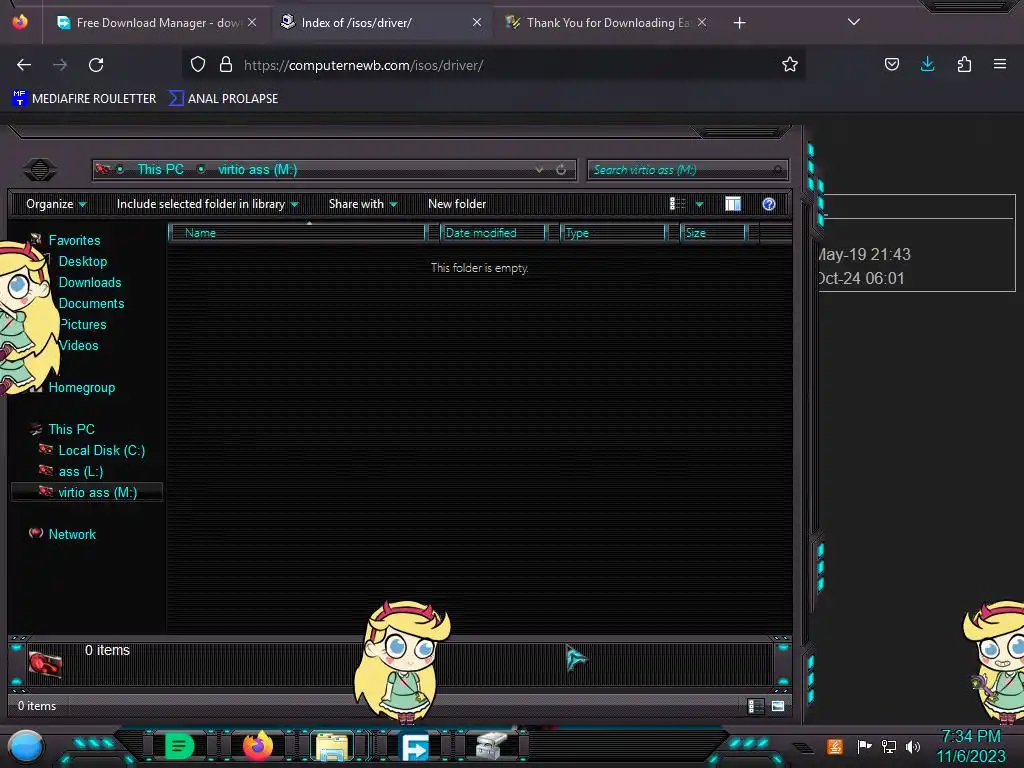Screen dimensions: 1024x768
Task: Open a new Firefox tab
Action: [x=739, y=23]
